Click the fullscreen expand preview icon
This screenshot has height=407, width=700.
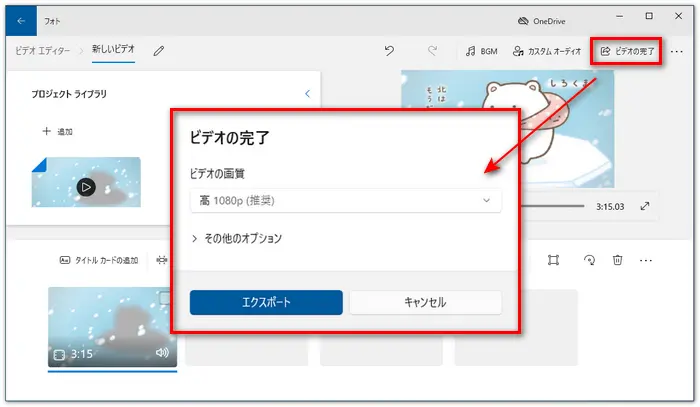coord(645,207)
